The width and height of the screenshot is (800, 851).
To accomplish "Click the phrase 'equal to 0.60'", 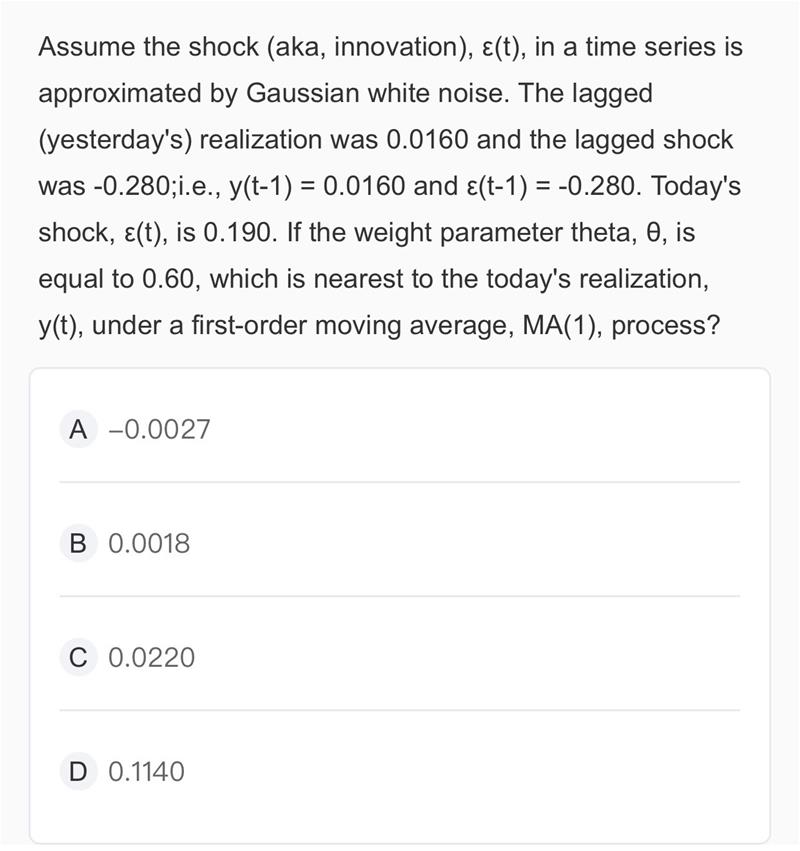I will [x=116, y=280].
